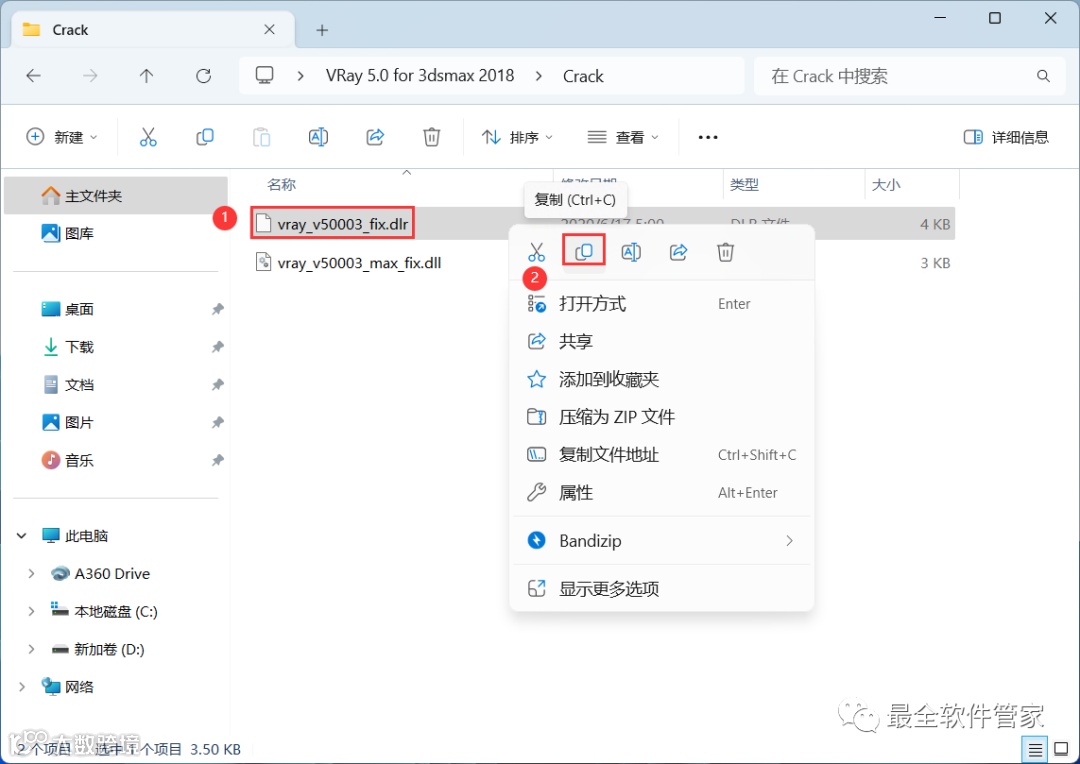Viewport: 1080px width, 764px height.
Task: Click the Crack breadcrumb in the address bar
Action: pos(583,76)
